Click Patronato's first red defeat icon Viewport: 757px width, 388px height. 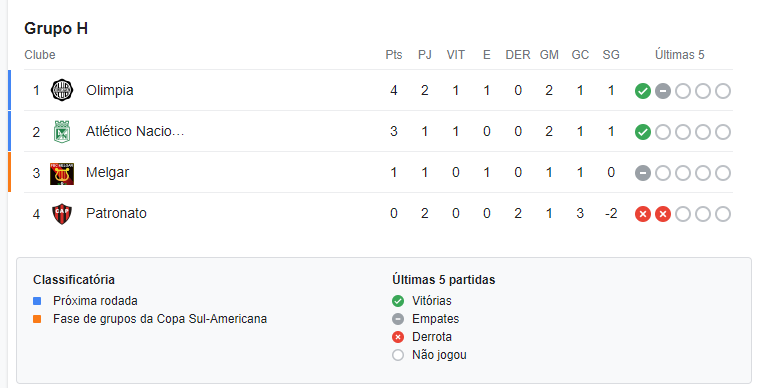point(643,214)
